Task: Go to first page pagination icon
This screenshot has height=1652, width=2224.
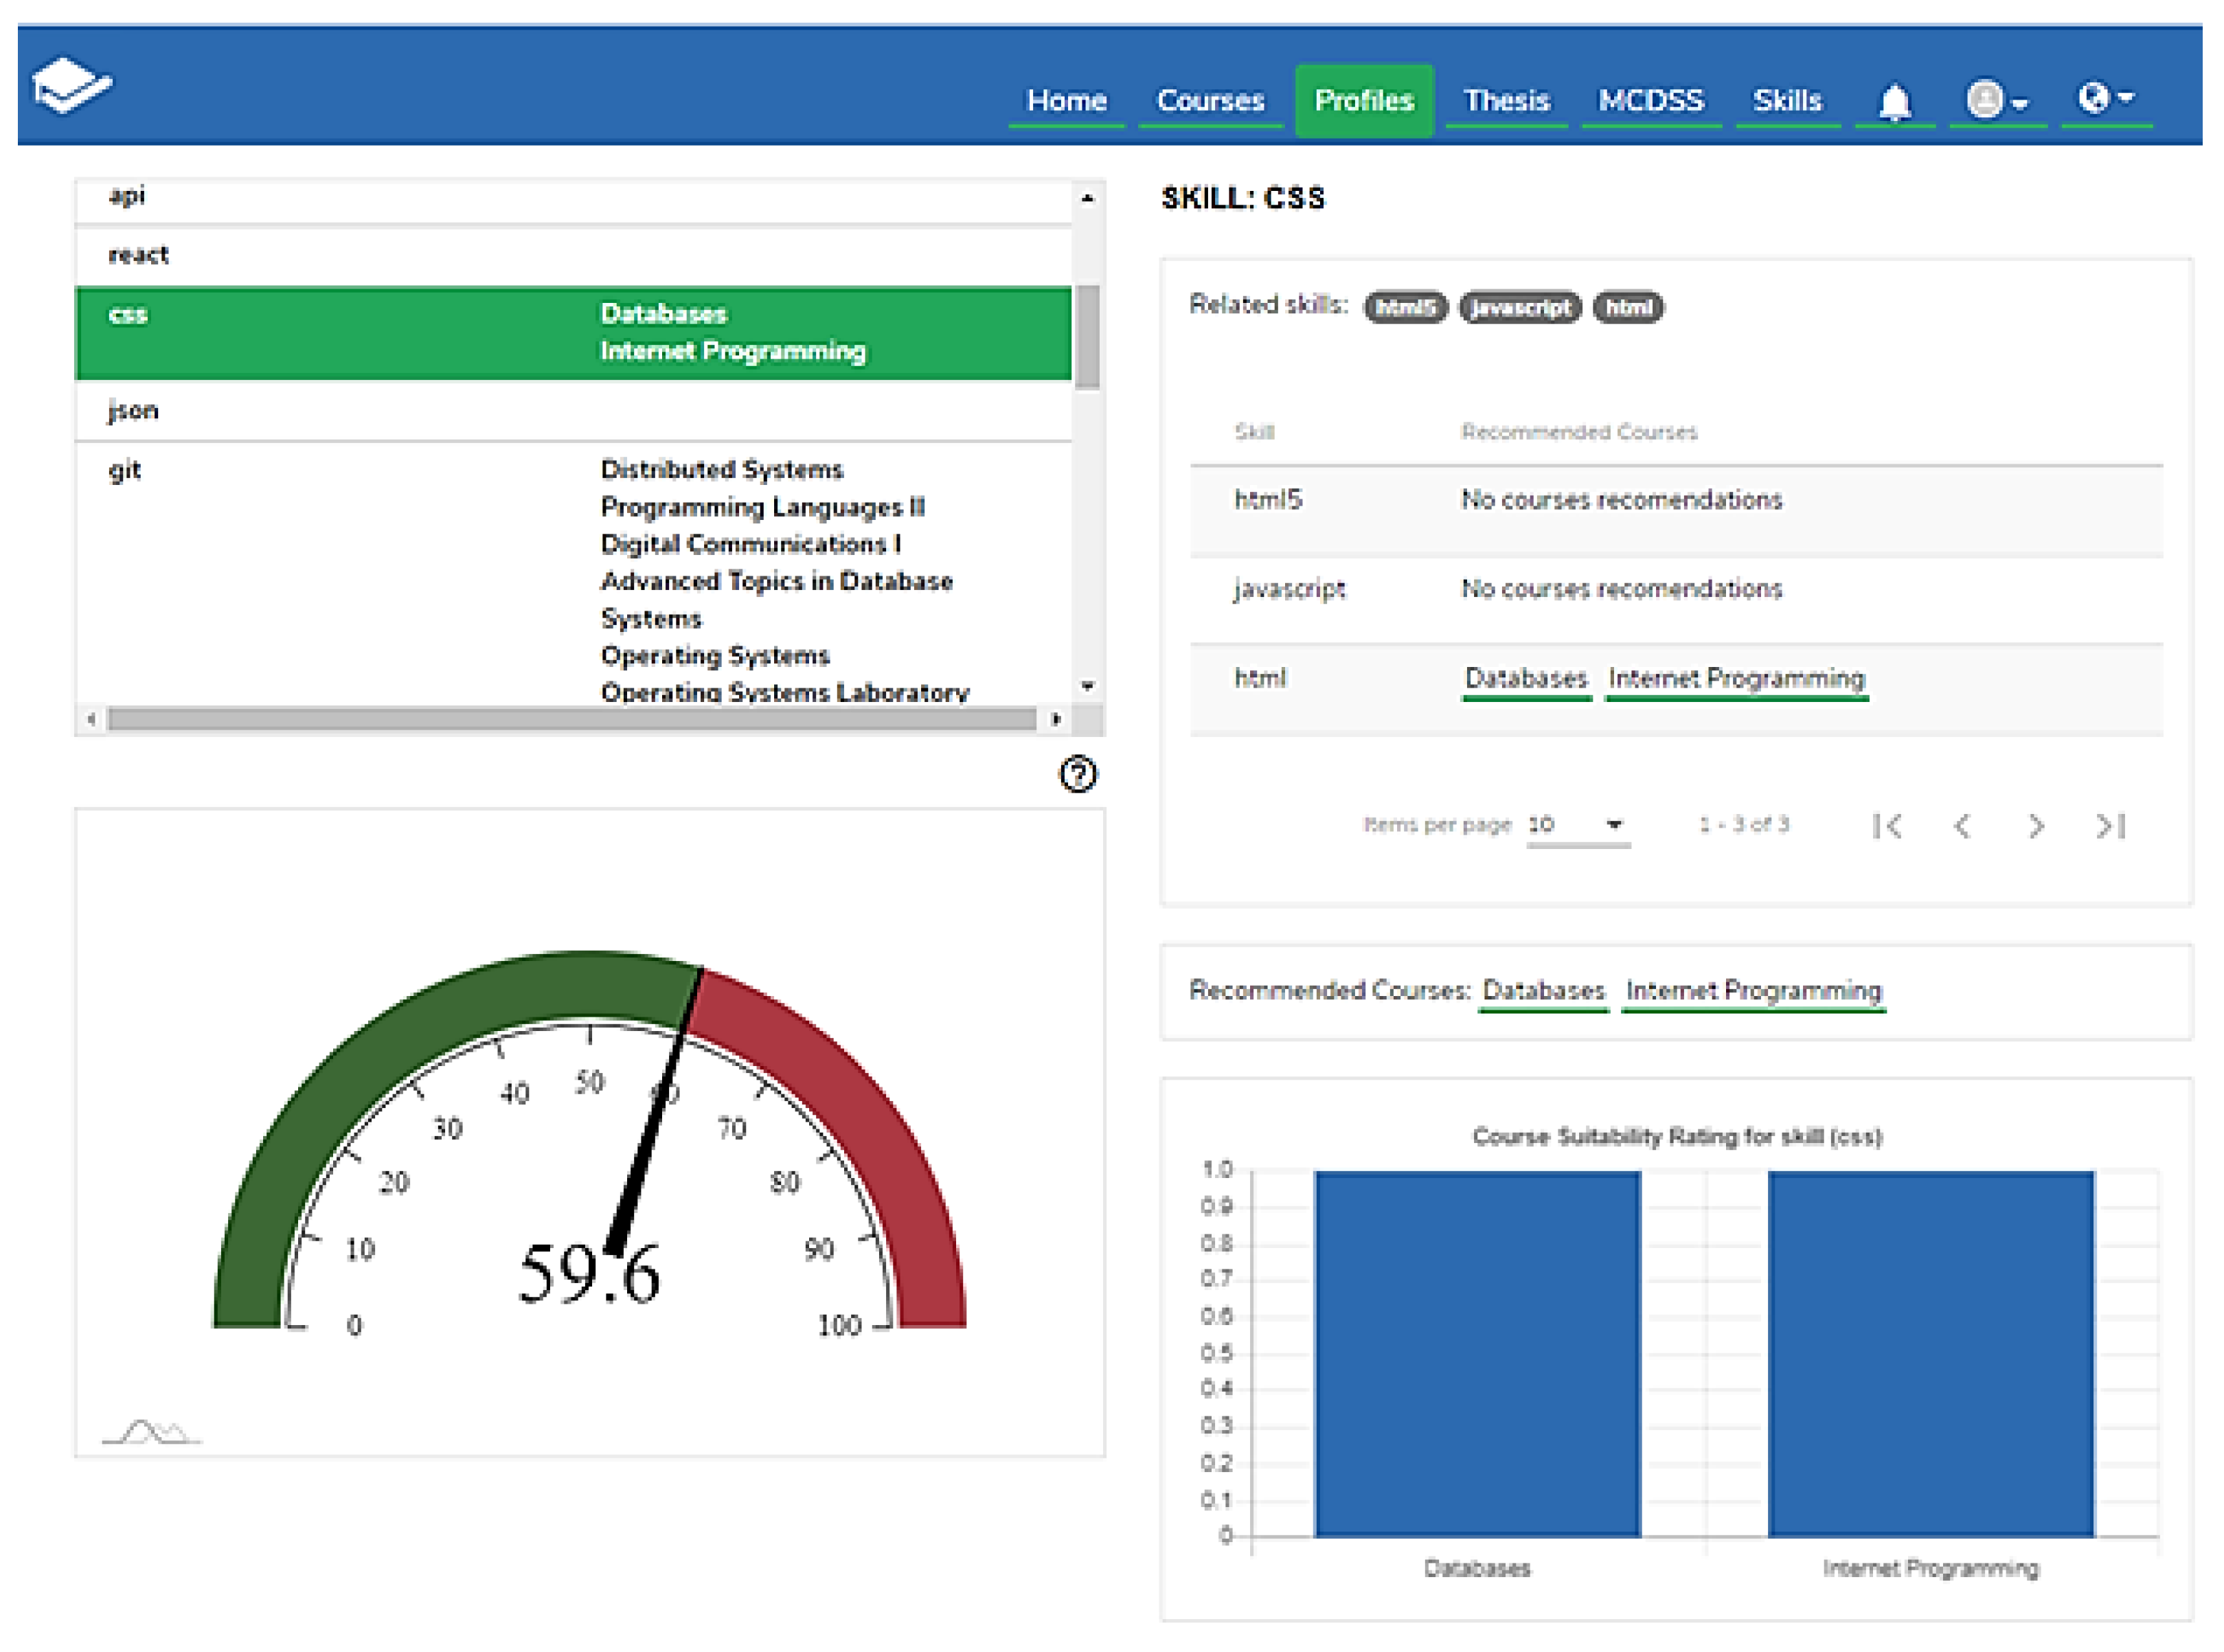Action: click(x=1886, y=826)
